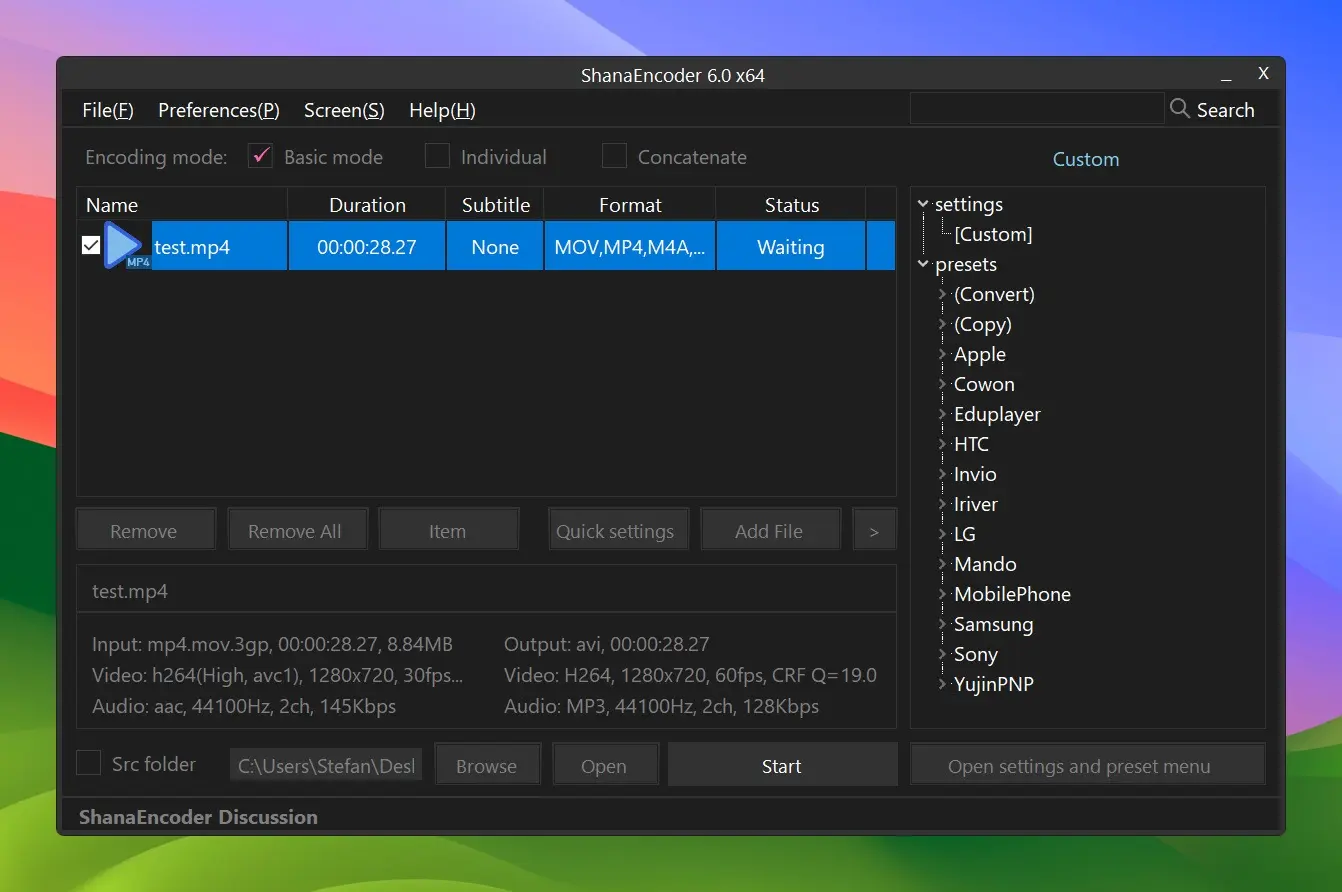Enable Concatenate encoding mode
Image resolution: width=1342 pixels, height=892 pixels.
(614, 157)
